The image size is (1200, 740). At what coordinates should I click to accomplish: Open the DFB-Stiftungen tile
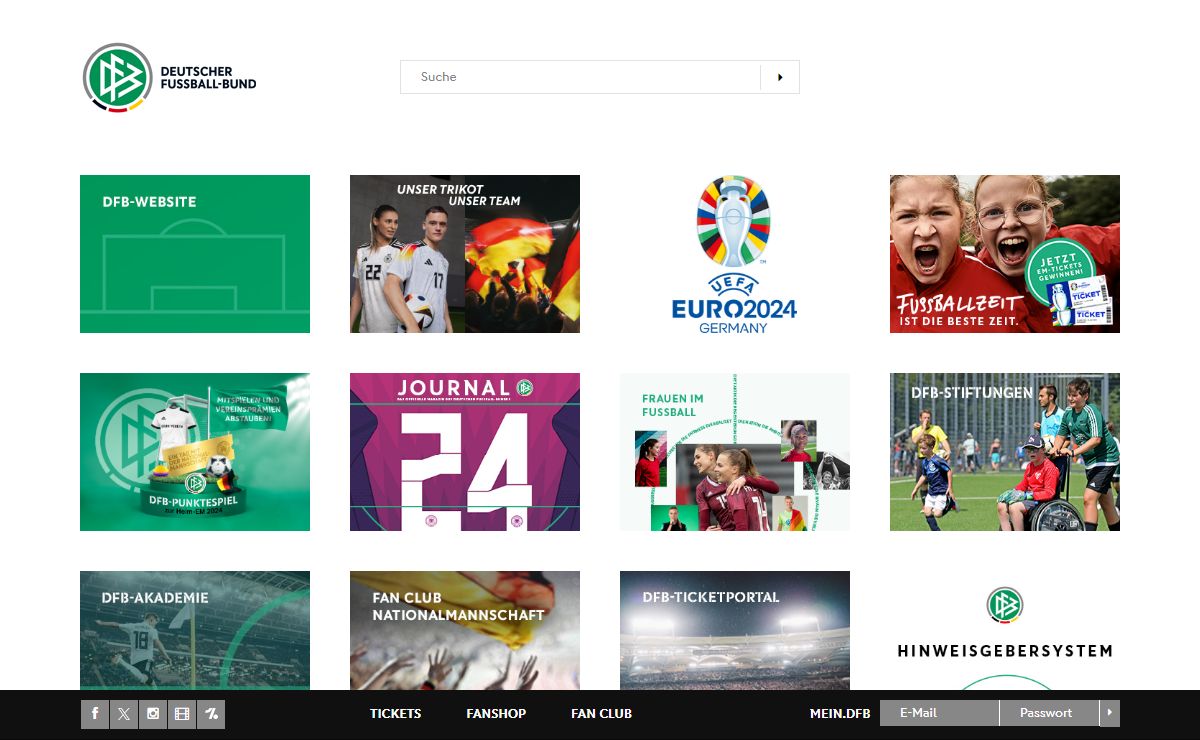[1005, 452]
